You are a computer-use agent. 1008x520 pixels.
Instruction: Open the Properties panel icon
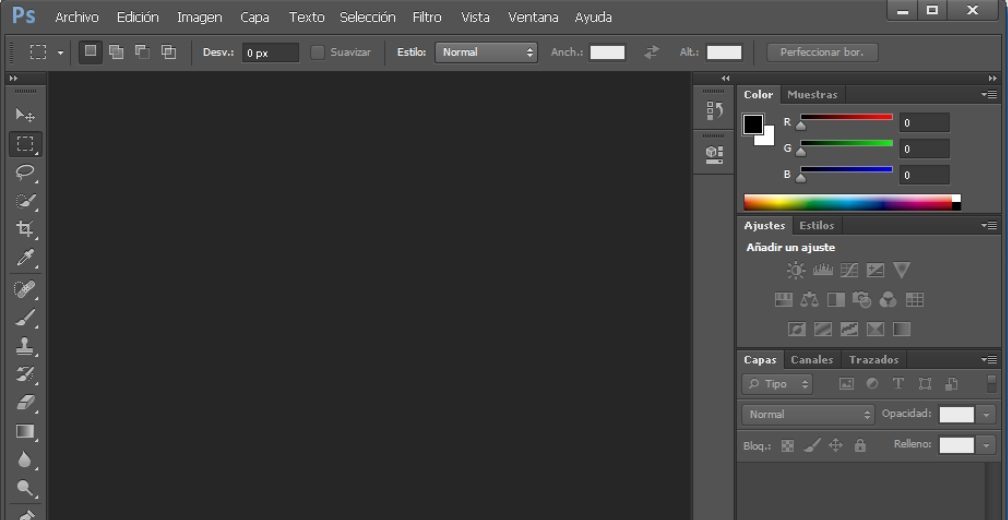tap(714, 154)
